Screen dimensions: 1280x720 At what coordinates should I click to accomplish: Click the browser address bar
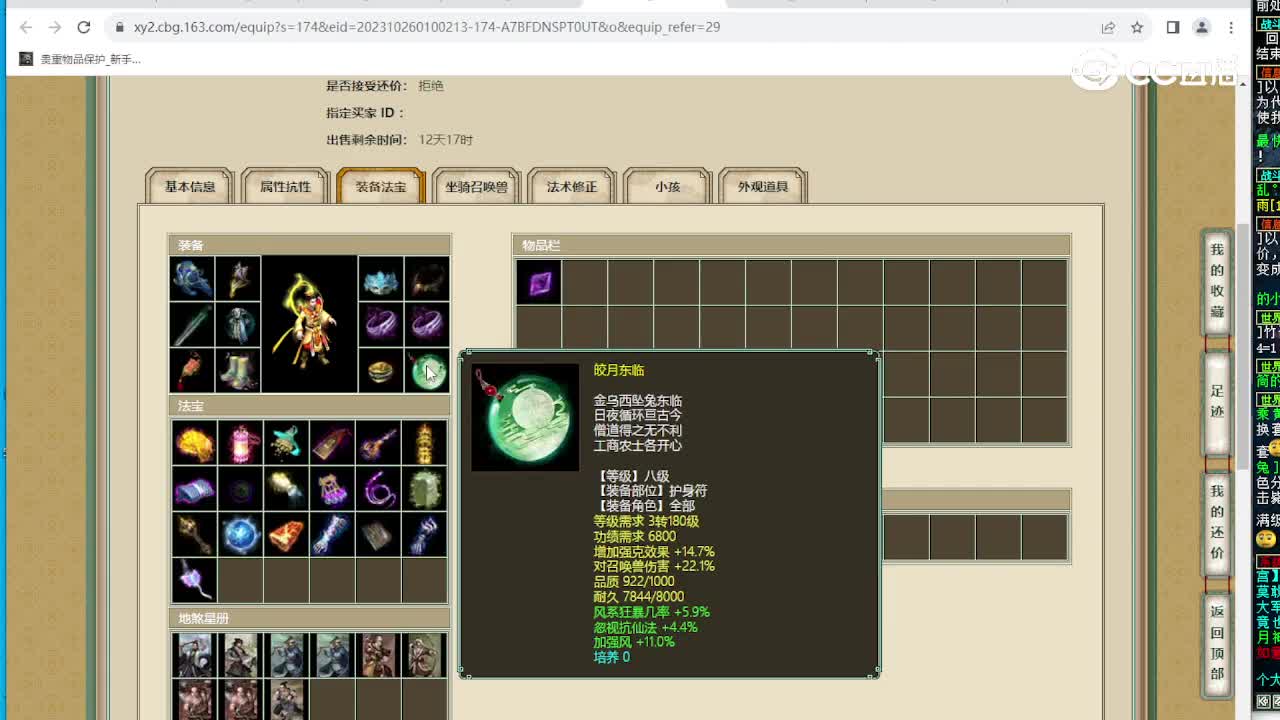(x=600, y=27)
